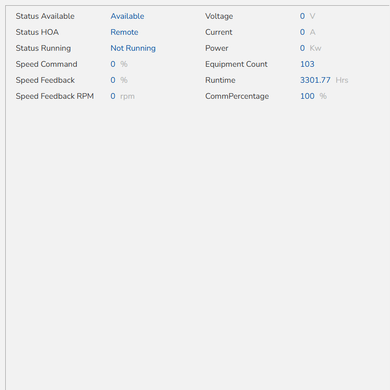Select the Status Running label
Image resolution: width=390 pixels, height=390 pixels.
coord(43,48)
